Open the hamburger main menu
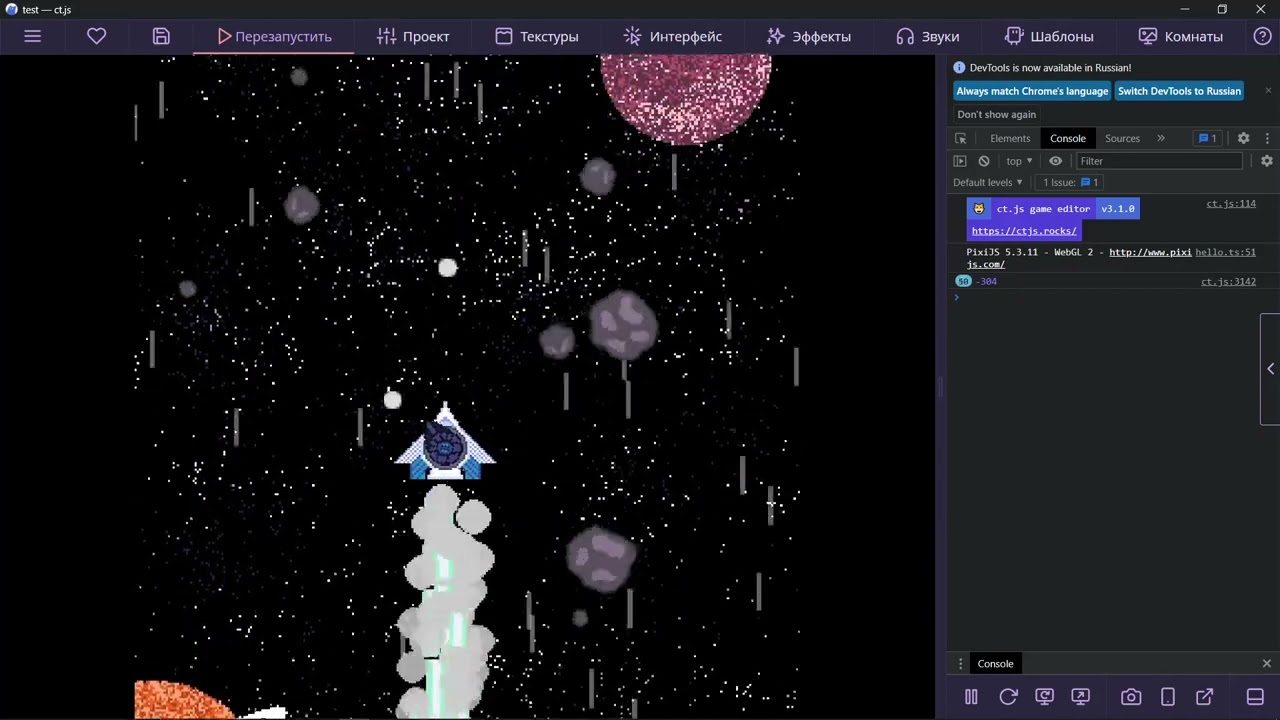Viewport: 1280px width, 720px height. [x=32, y=36]
